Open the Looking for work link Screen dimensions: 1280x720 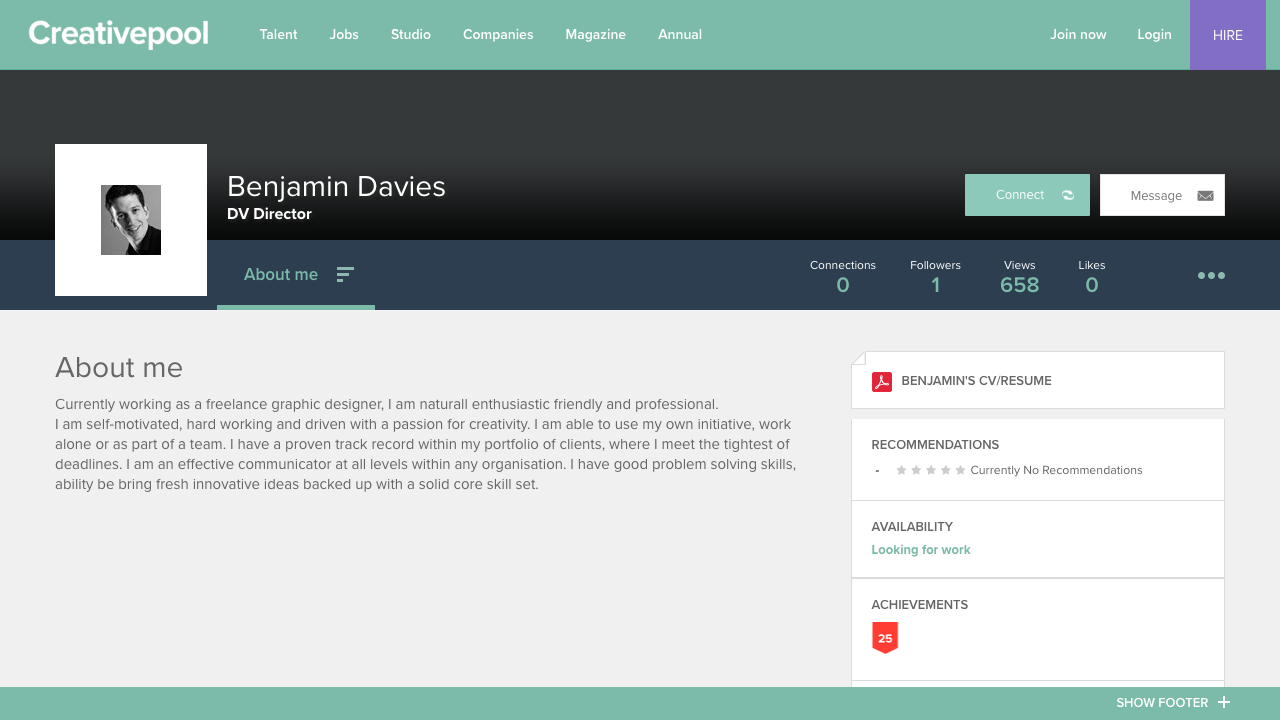click(920, 549)
